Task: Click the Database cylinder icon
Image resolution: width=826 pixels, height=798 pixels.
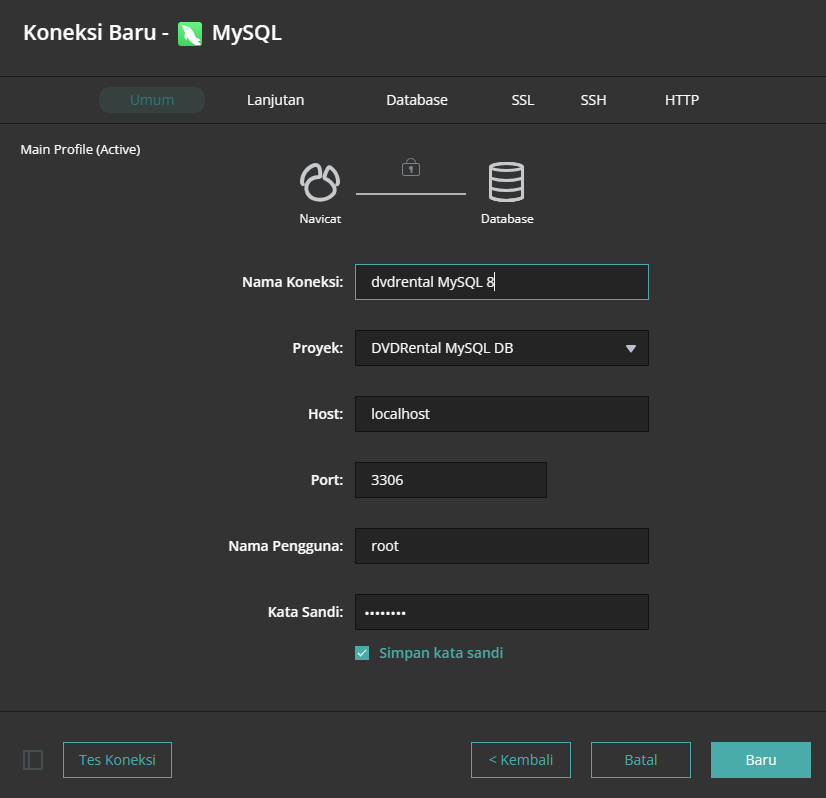Action: [506, 182]
